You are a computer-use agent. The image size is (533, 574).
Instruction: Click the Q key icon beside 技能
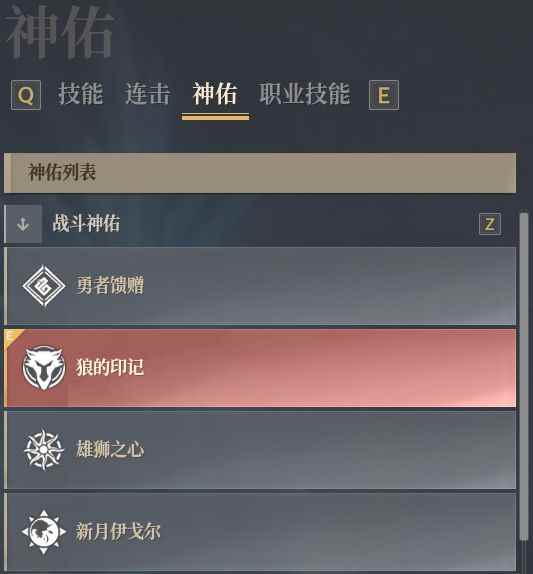tap(26, 95)
